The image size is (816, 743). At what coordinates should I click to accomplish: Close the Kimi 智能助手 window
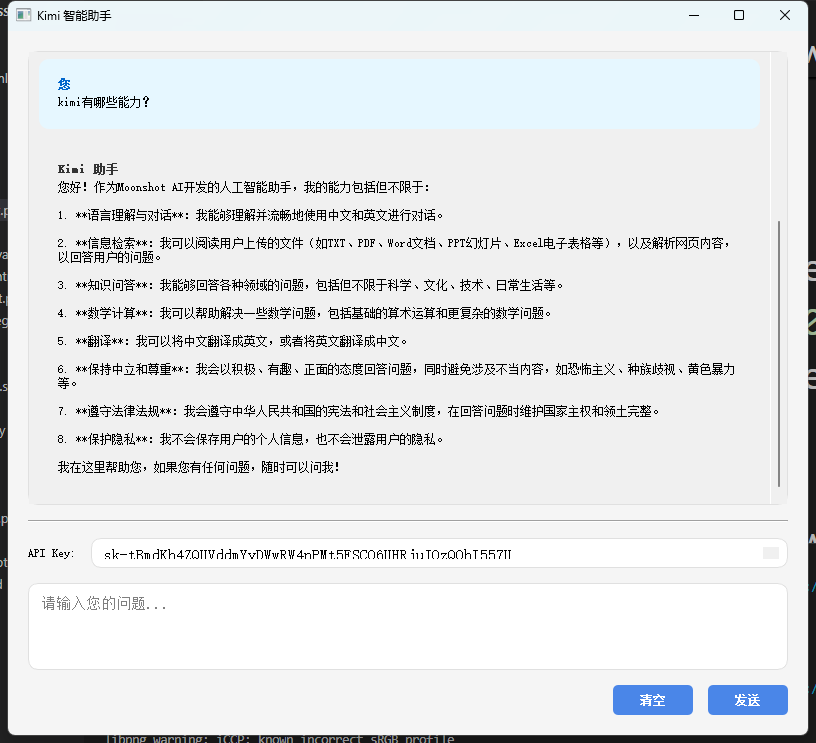(x=785, y=15)
